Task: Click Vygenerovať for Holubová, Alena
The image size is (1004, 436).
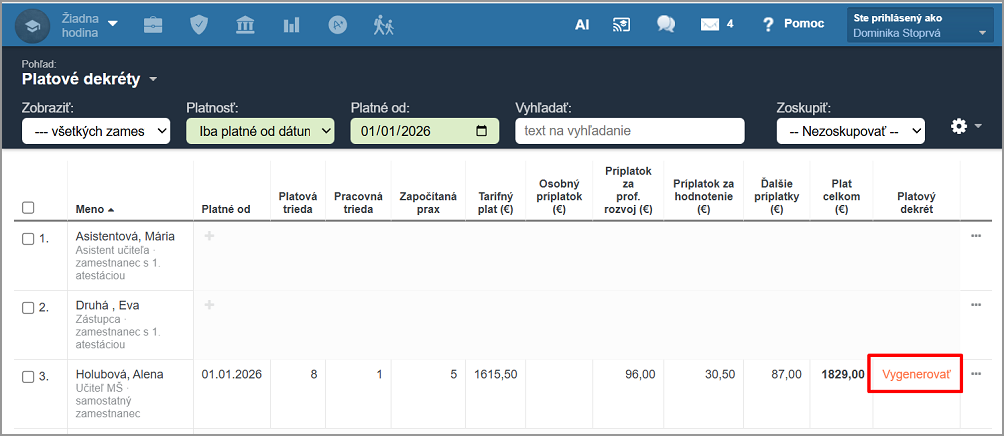Action: pos(915,374)
